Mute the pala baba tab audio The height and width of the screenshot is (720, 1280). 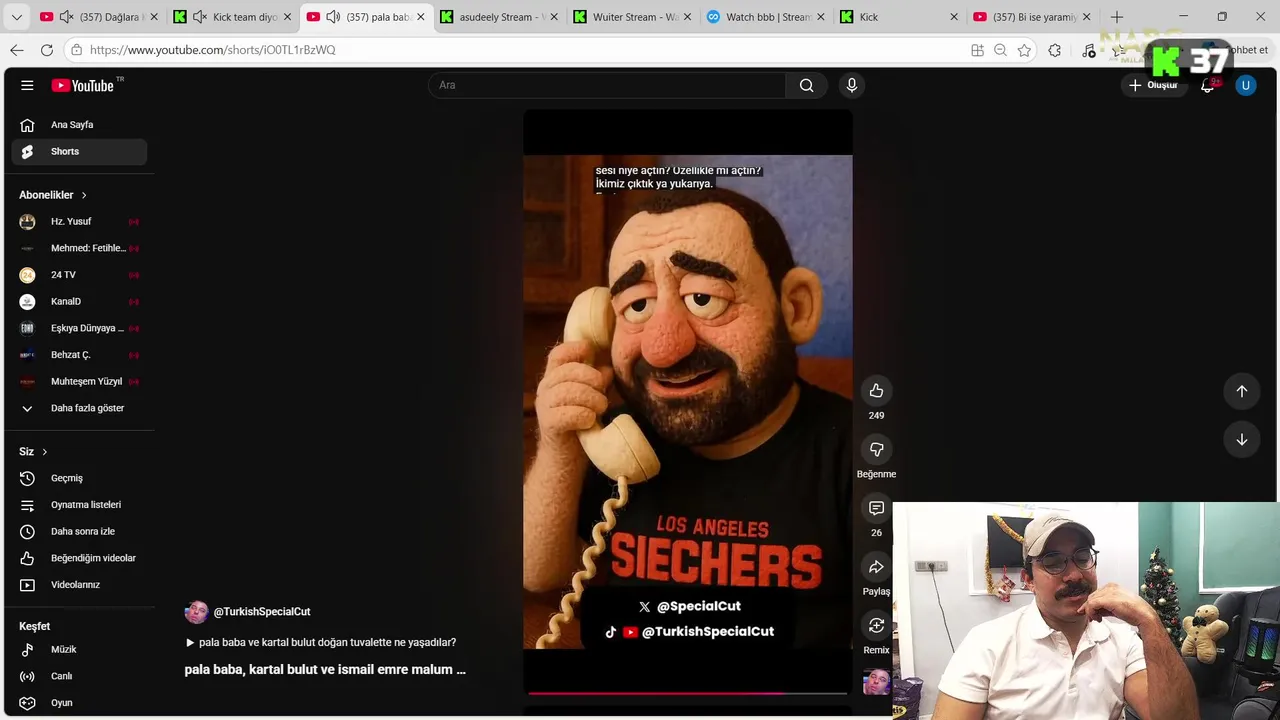[333, 17]
